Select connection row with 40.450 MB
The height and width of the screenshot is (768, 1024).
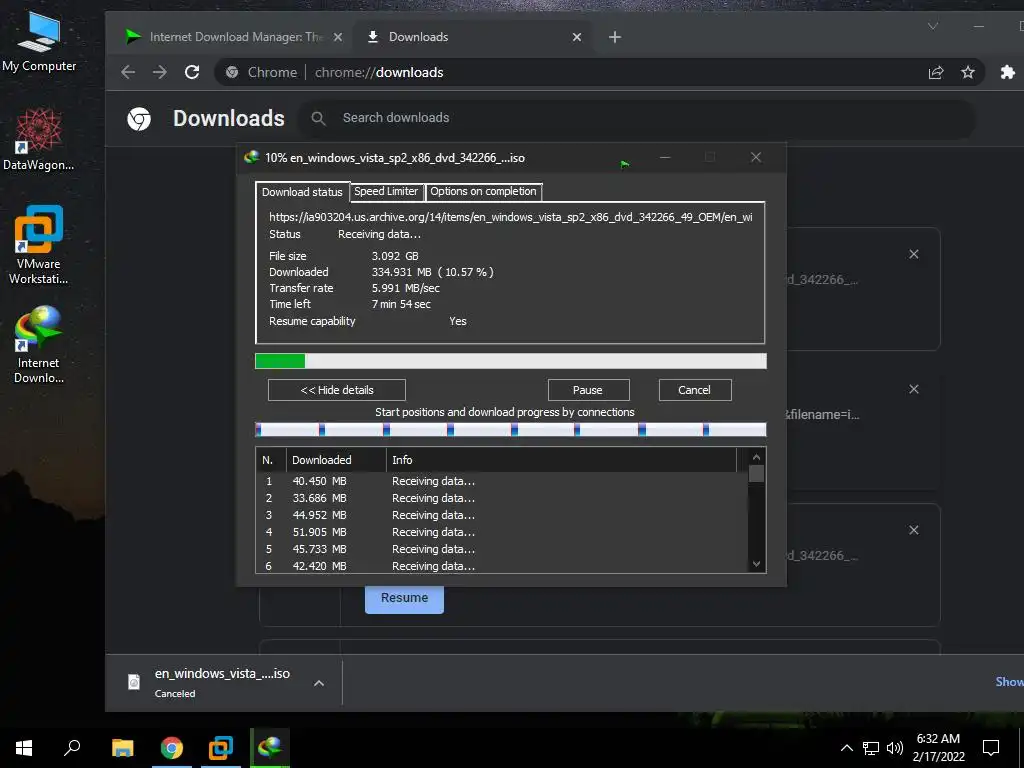click(x=502, y=481)
